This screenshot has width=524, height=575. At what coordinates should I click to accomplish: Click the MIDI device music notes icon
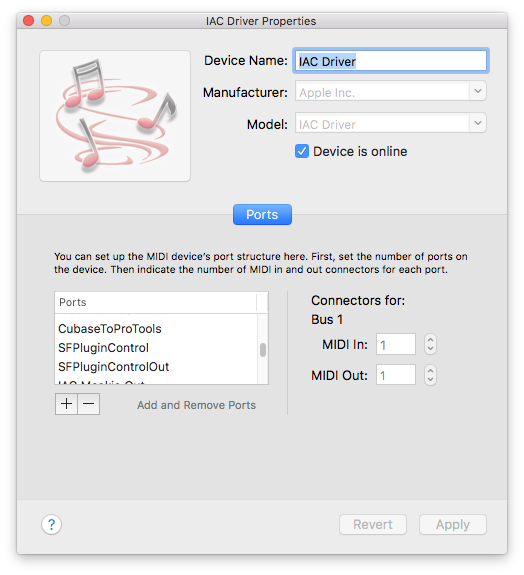coord(115,116)
